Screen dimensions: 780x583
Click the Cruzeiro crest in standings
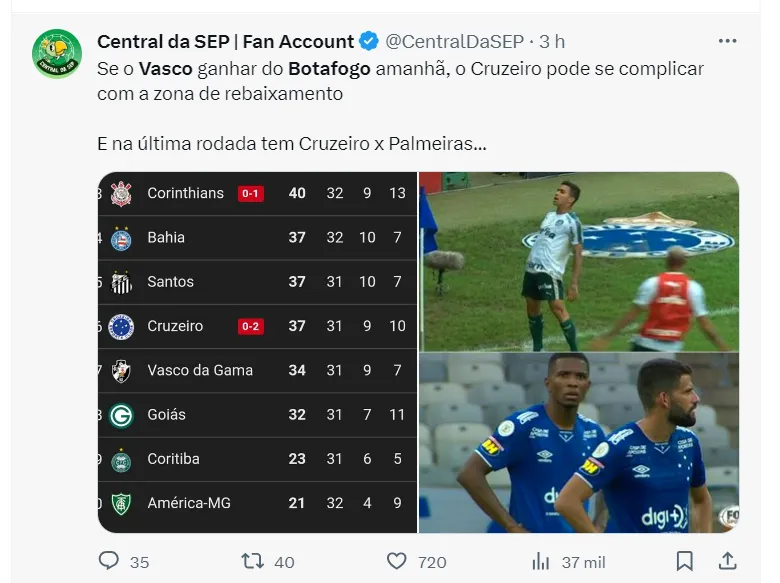pos(121,326)
